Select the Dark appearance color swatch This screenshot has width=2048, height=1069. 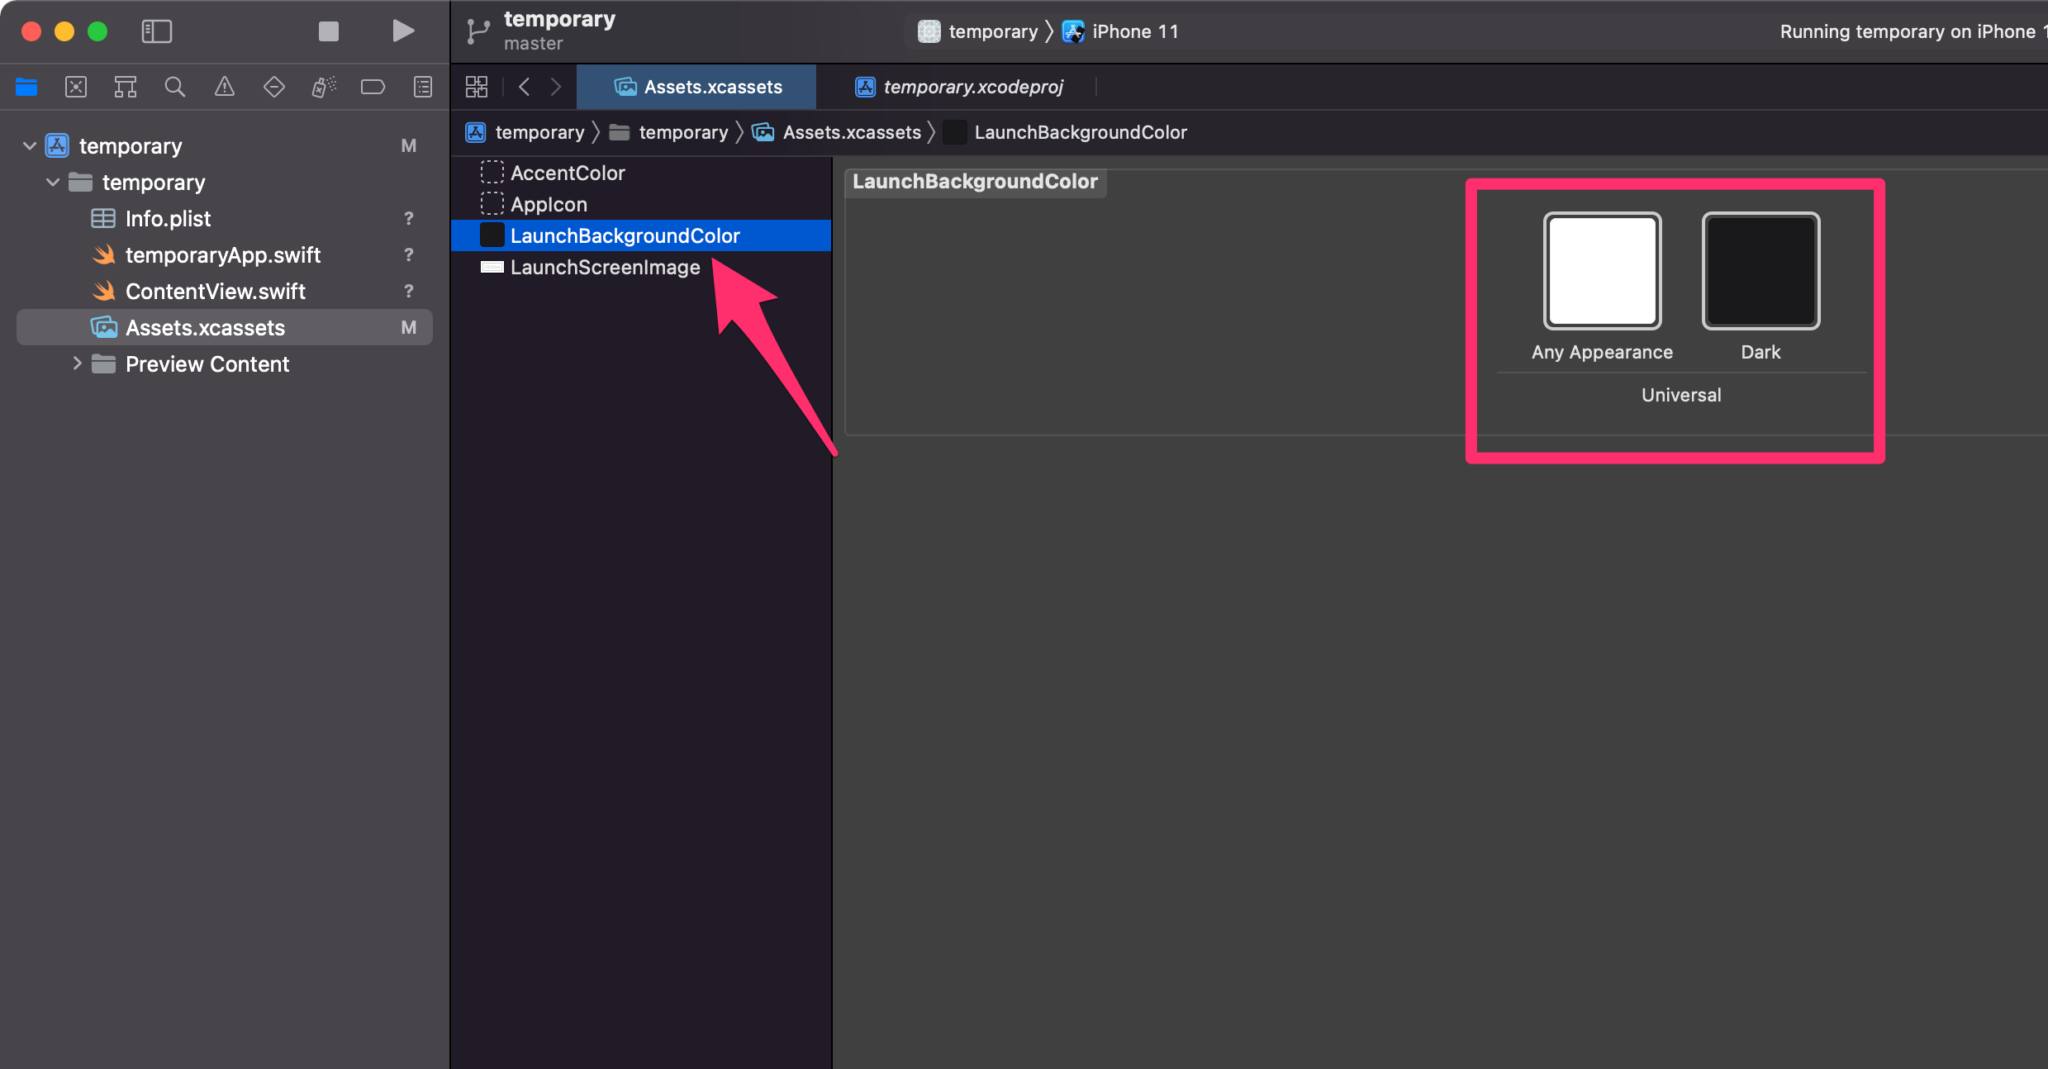[1760, 270]
